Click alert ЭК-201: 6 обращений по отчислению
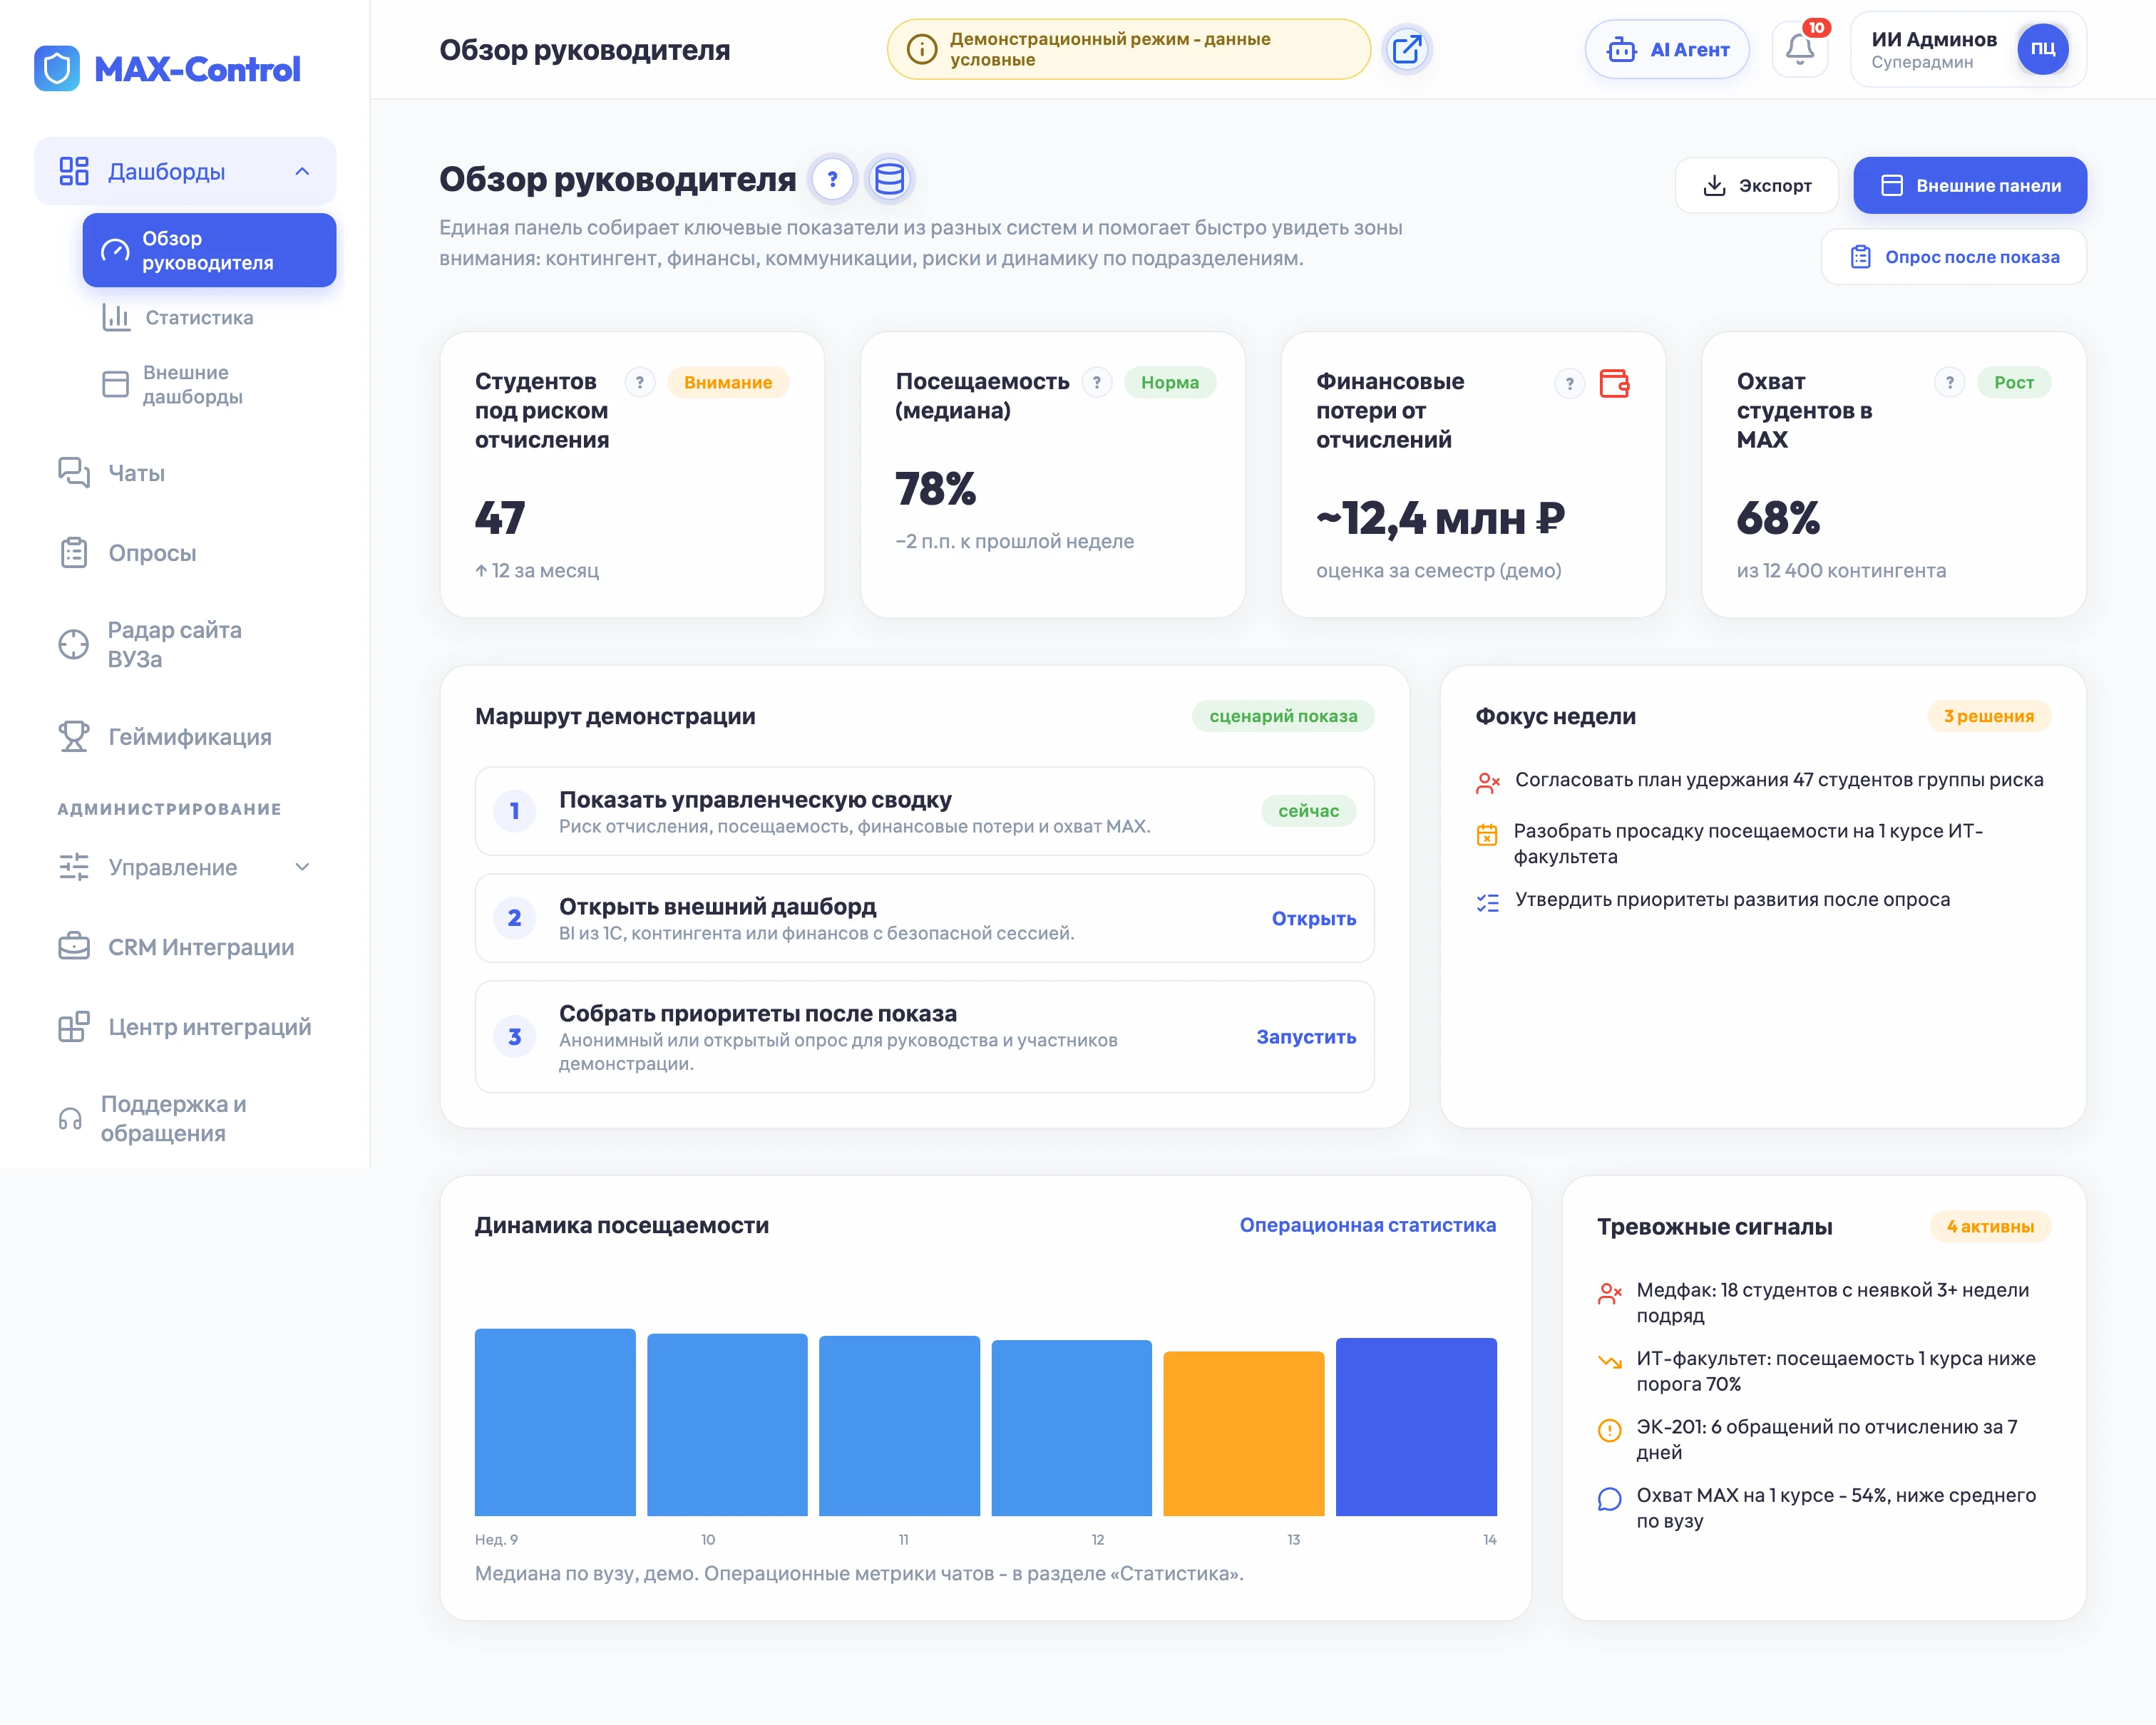The image size is (2156, 1725). [1822, 1440]
